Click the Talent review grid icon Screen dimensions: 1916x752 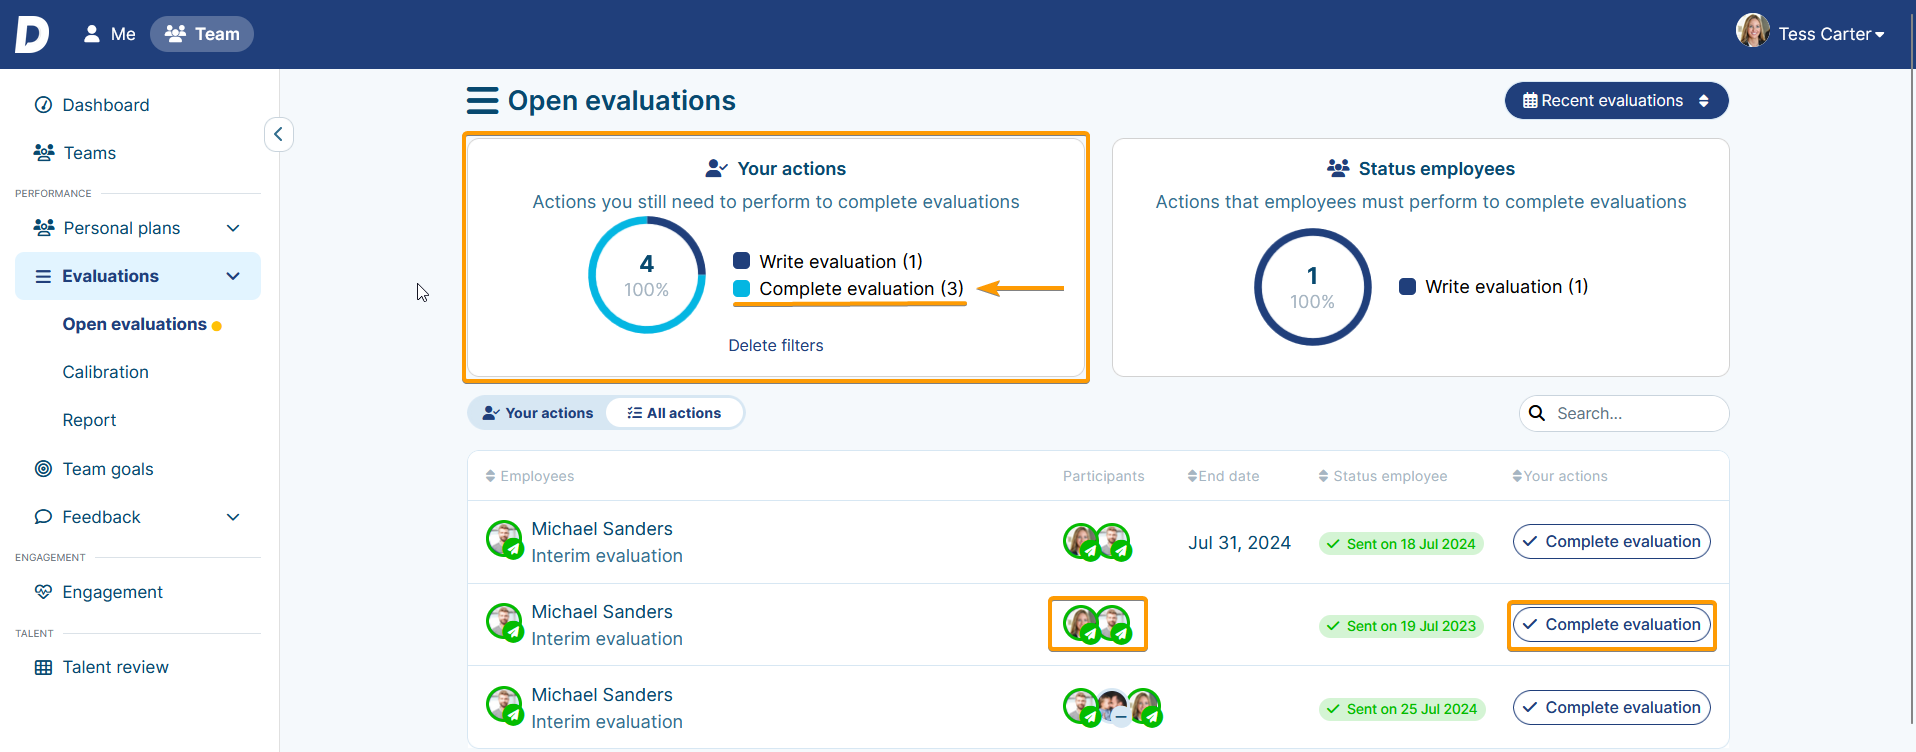(x=43, y=667)
